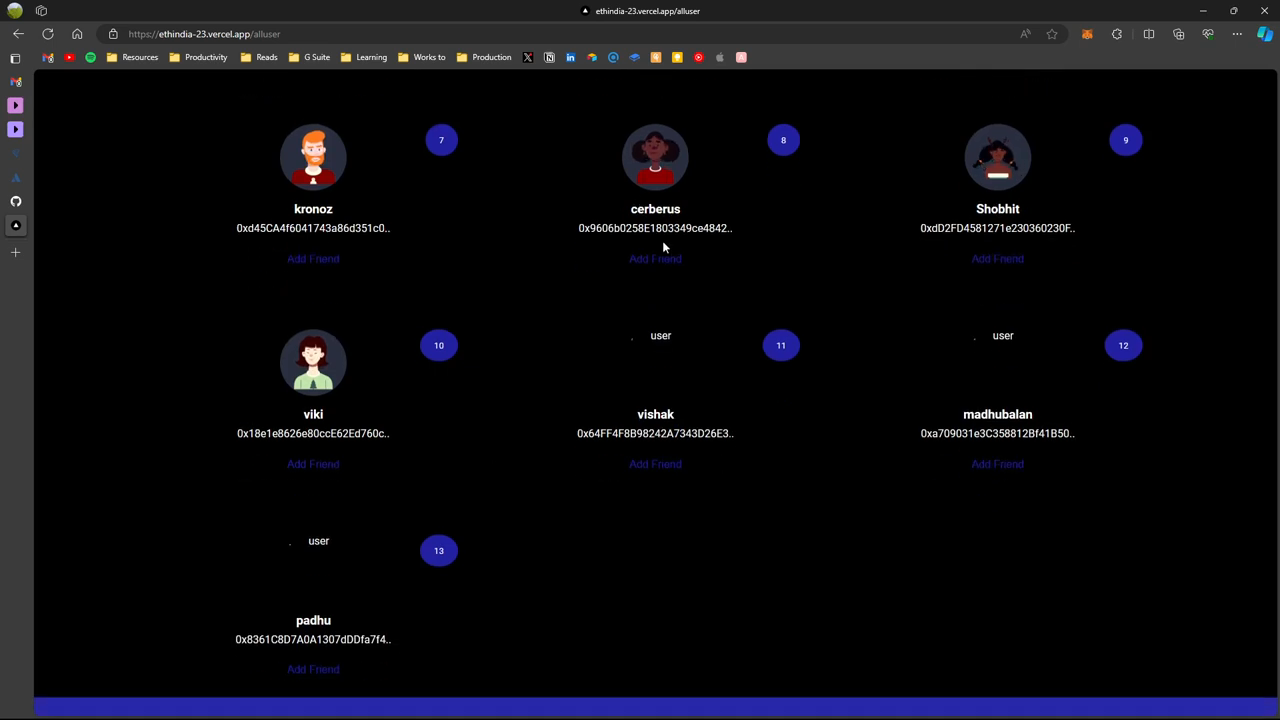Viewport: 1280px width, 720px height.
Task: Expand the Productivity bookmarks folder
Action: pos(198,57)
